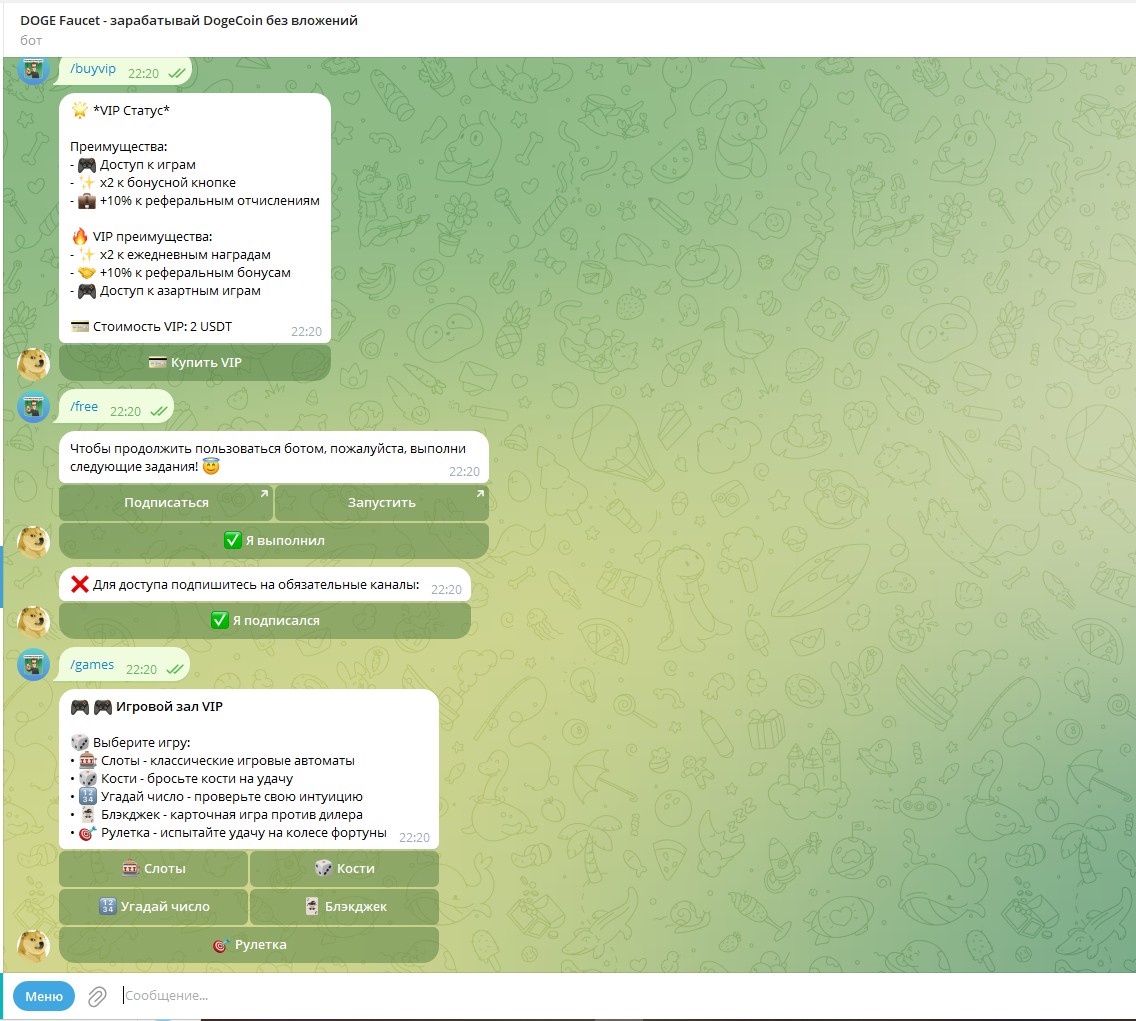This screenshot has width=1136, height=1021.
Task: Click the Я подписался button
Action: point(265,620)
